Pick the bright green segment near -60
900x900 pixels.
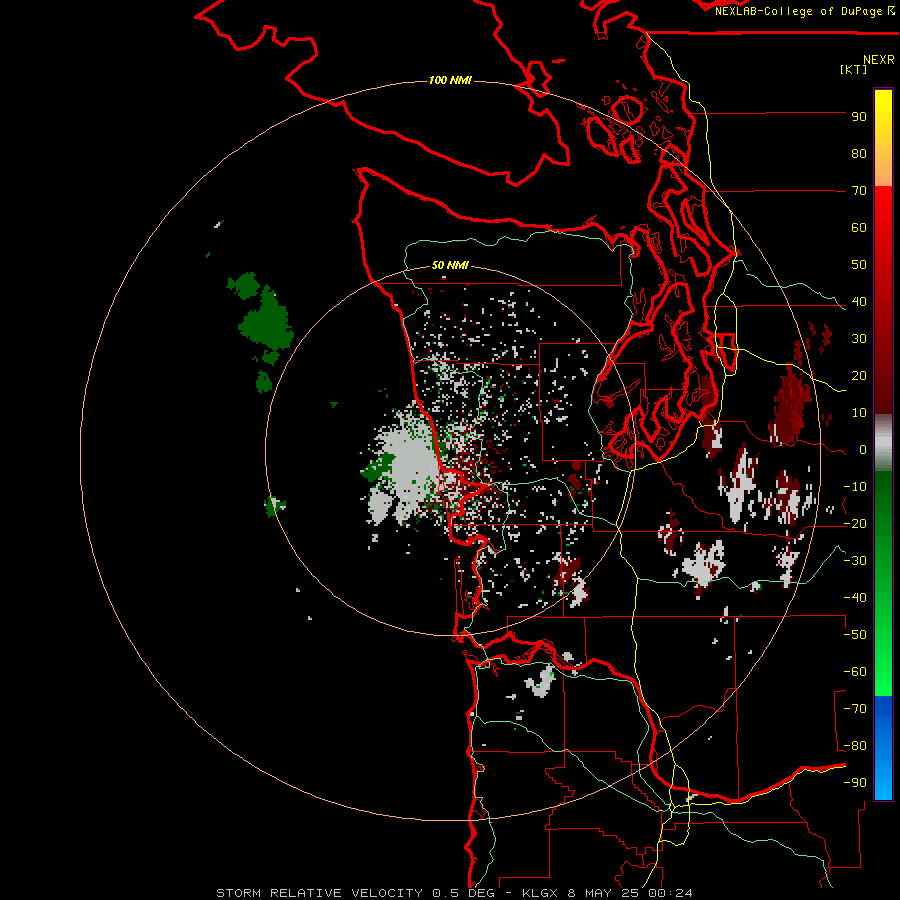click(883, 672)
